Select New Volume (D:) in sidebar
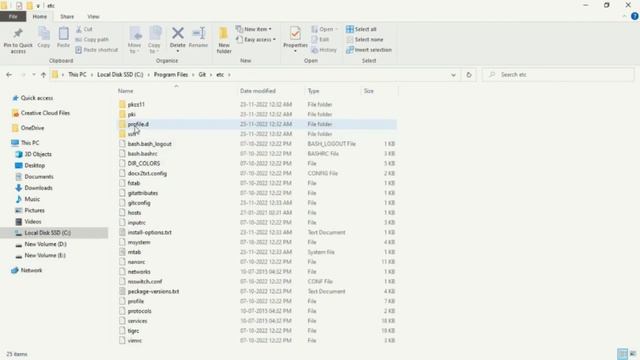The width and height of the screenshot is (640, 360). [x=45, y=244]
